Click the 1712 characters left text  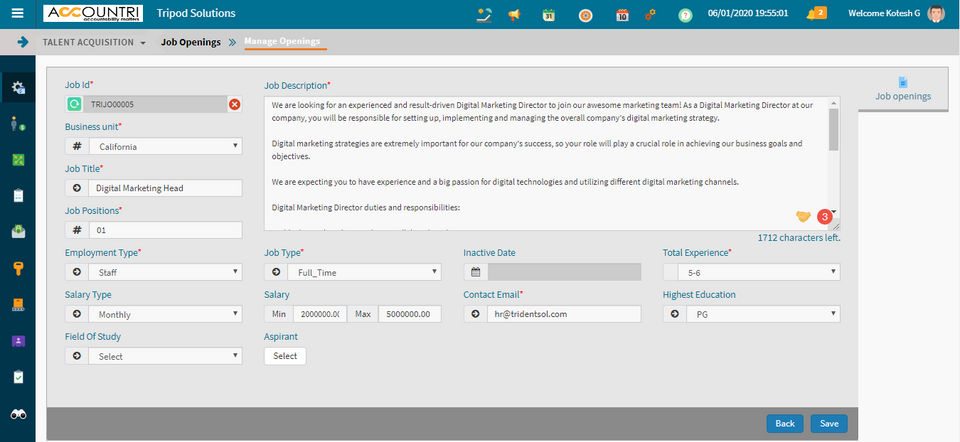point(798,238)
